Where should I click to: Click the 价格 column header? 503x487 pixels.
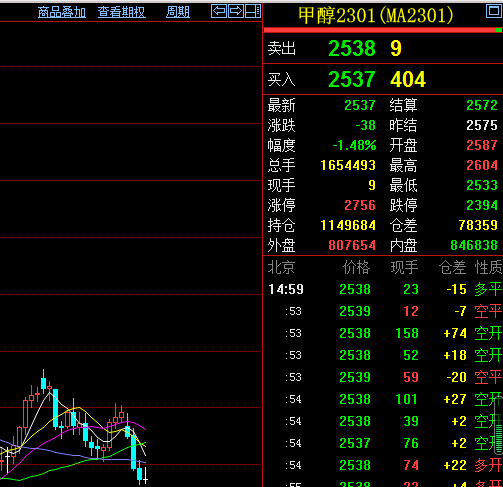click(x=356, y=267)
